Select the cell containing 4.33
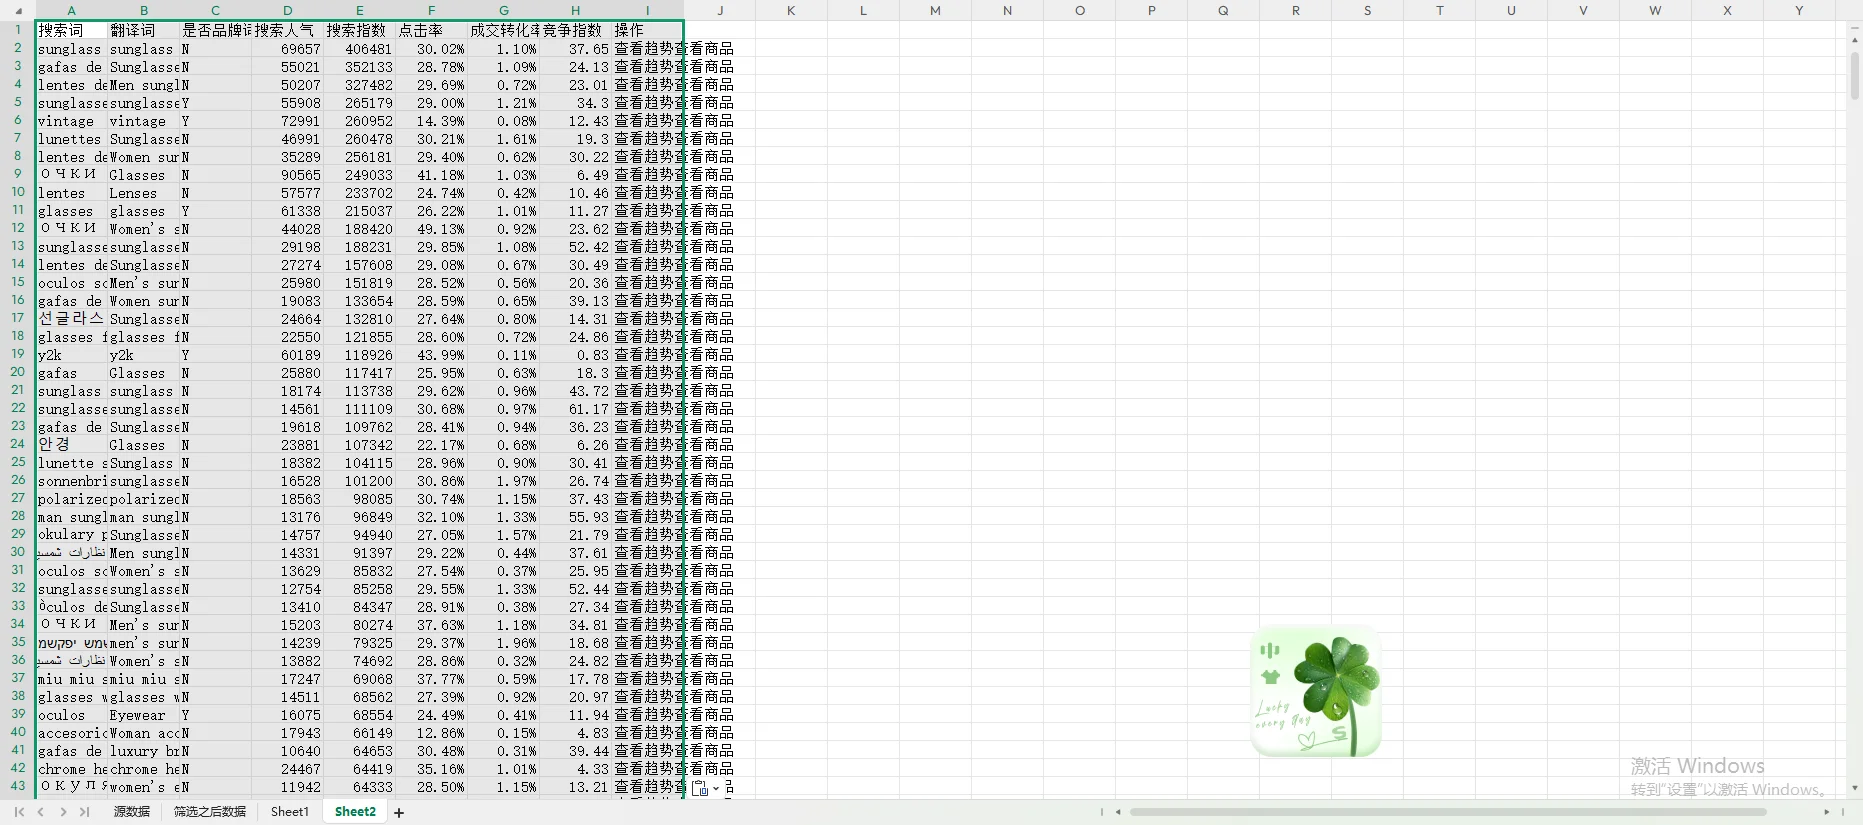1863x825 pixels. (575, 769)
